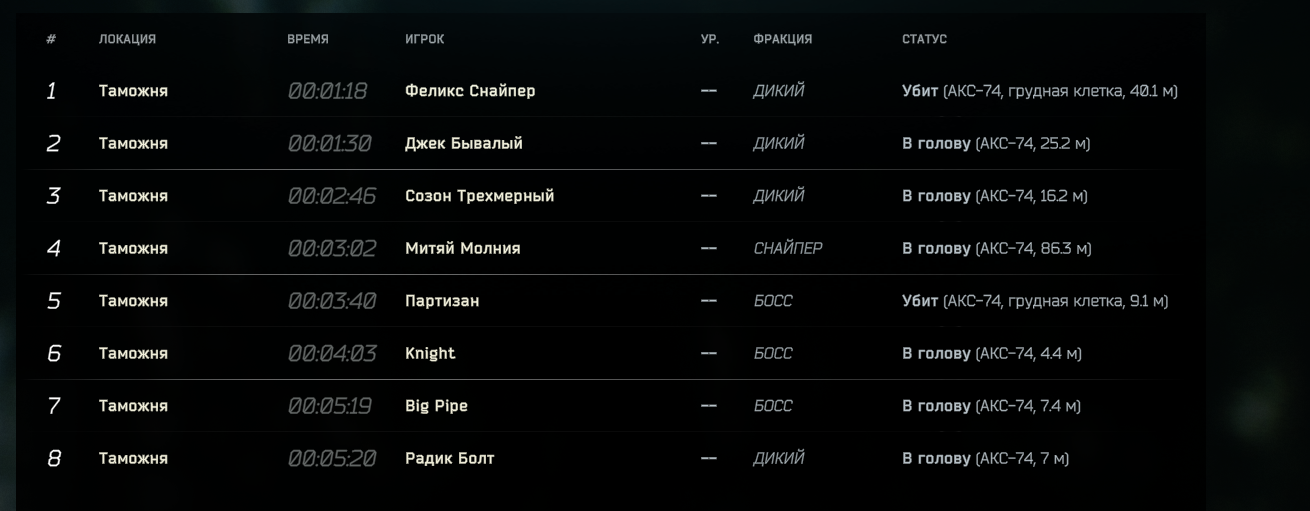Click the ВРЕМЯ column header

tap(307, 39)
